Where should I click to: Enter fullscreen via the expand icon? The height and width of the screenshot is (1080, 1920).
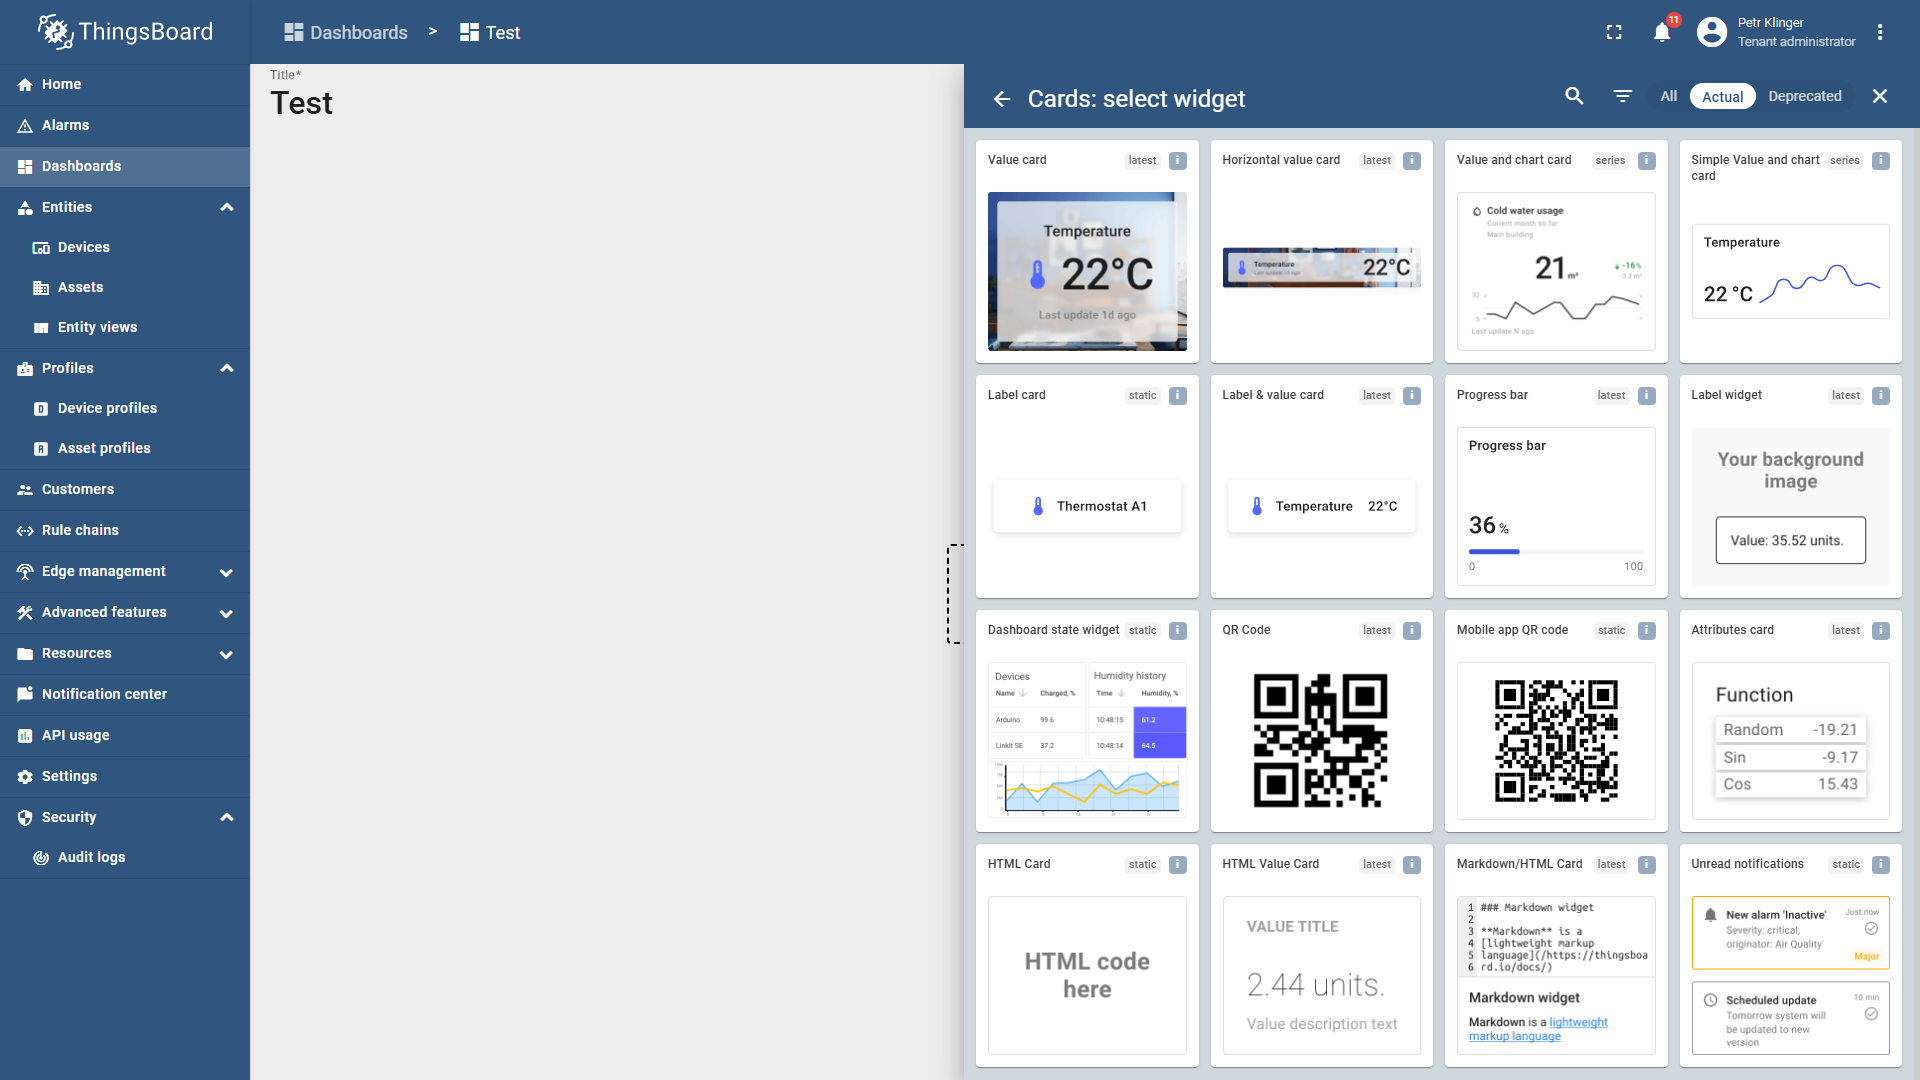pos(1613,32)
